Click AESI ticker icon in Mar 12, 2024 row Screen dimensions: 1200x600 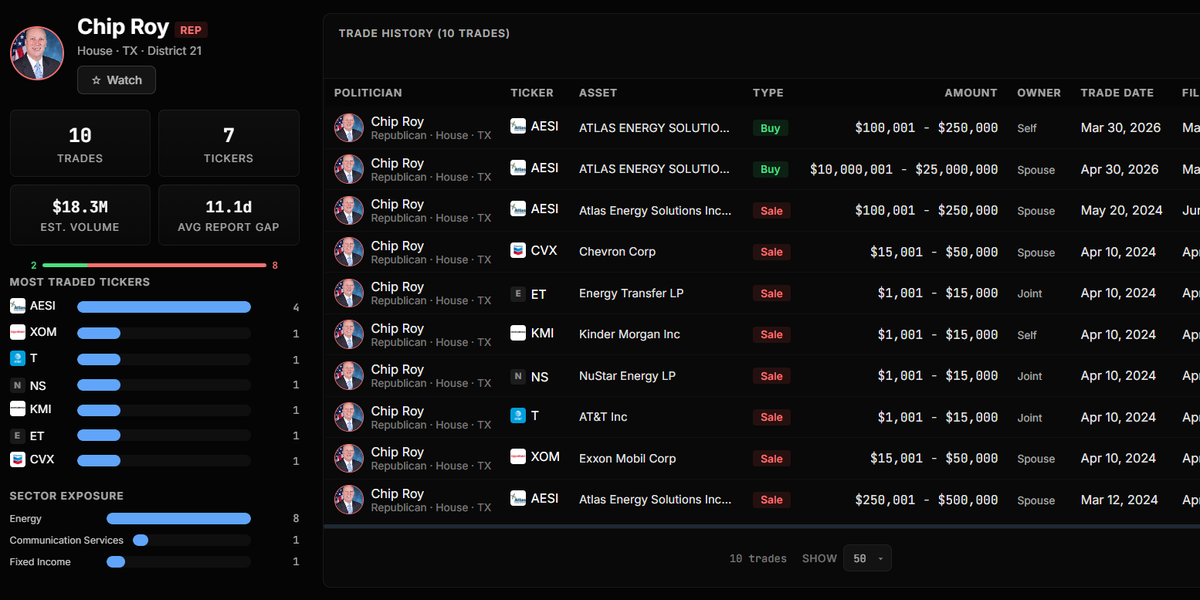pos(518,499)
